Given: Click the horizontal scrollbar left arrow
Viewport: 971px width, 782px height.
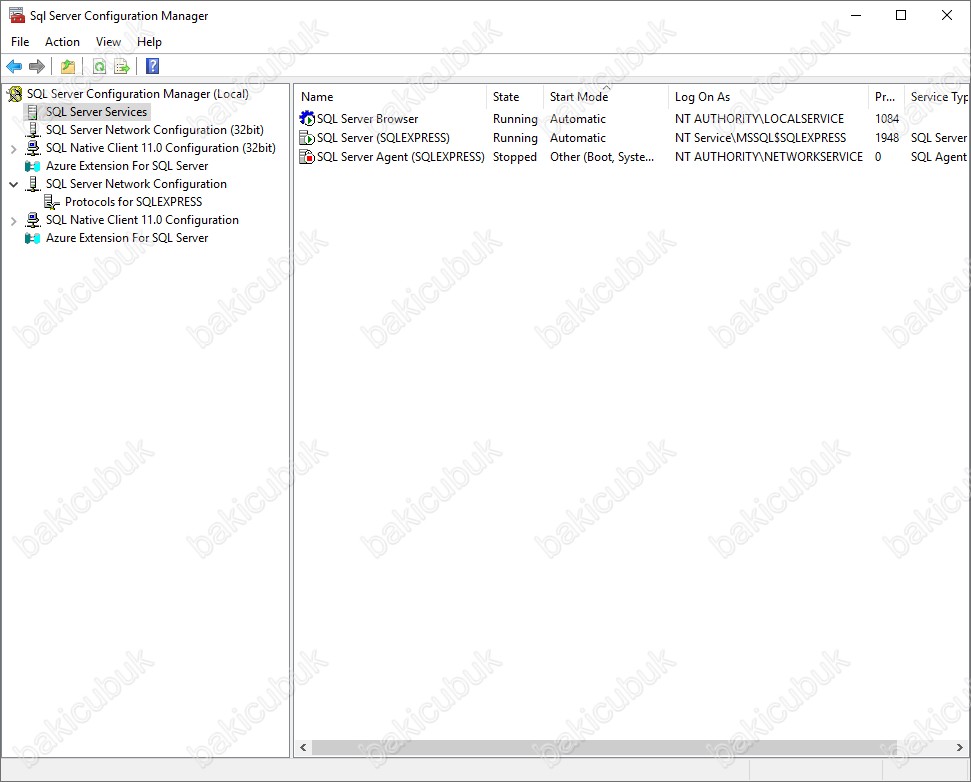Looking at the screenshot, I should 303,747.
